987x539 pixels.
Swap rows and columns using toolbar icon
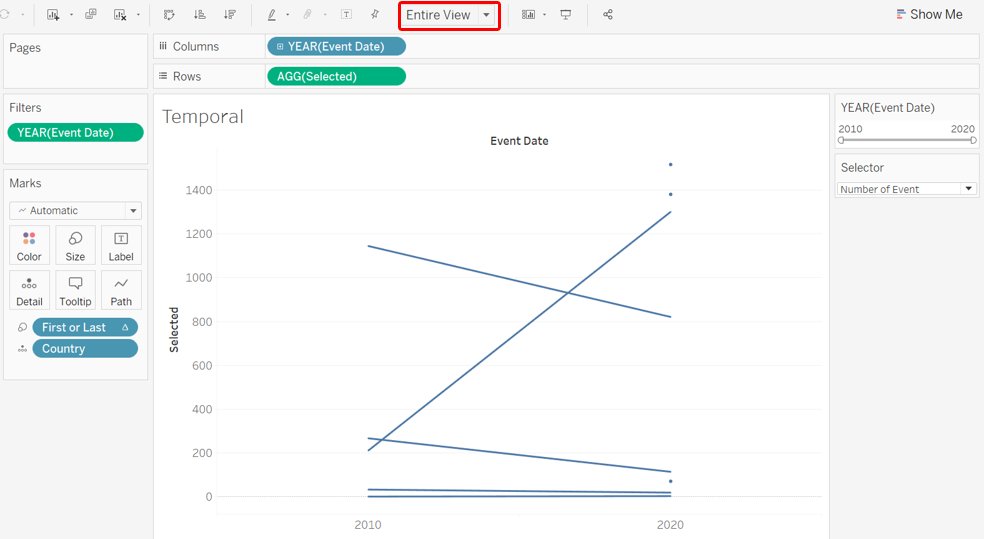(169, 15)
